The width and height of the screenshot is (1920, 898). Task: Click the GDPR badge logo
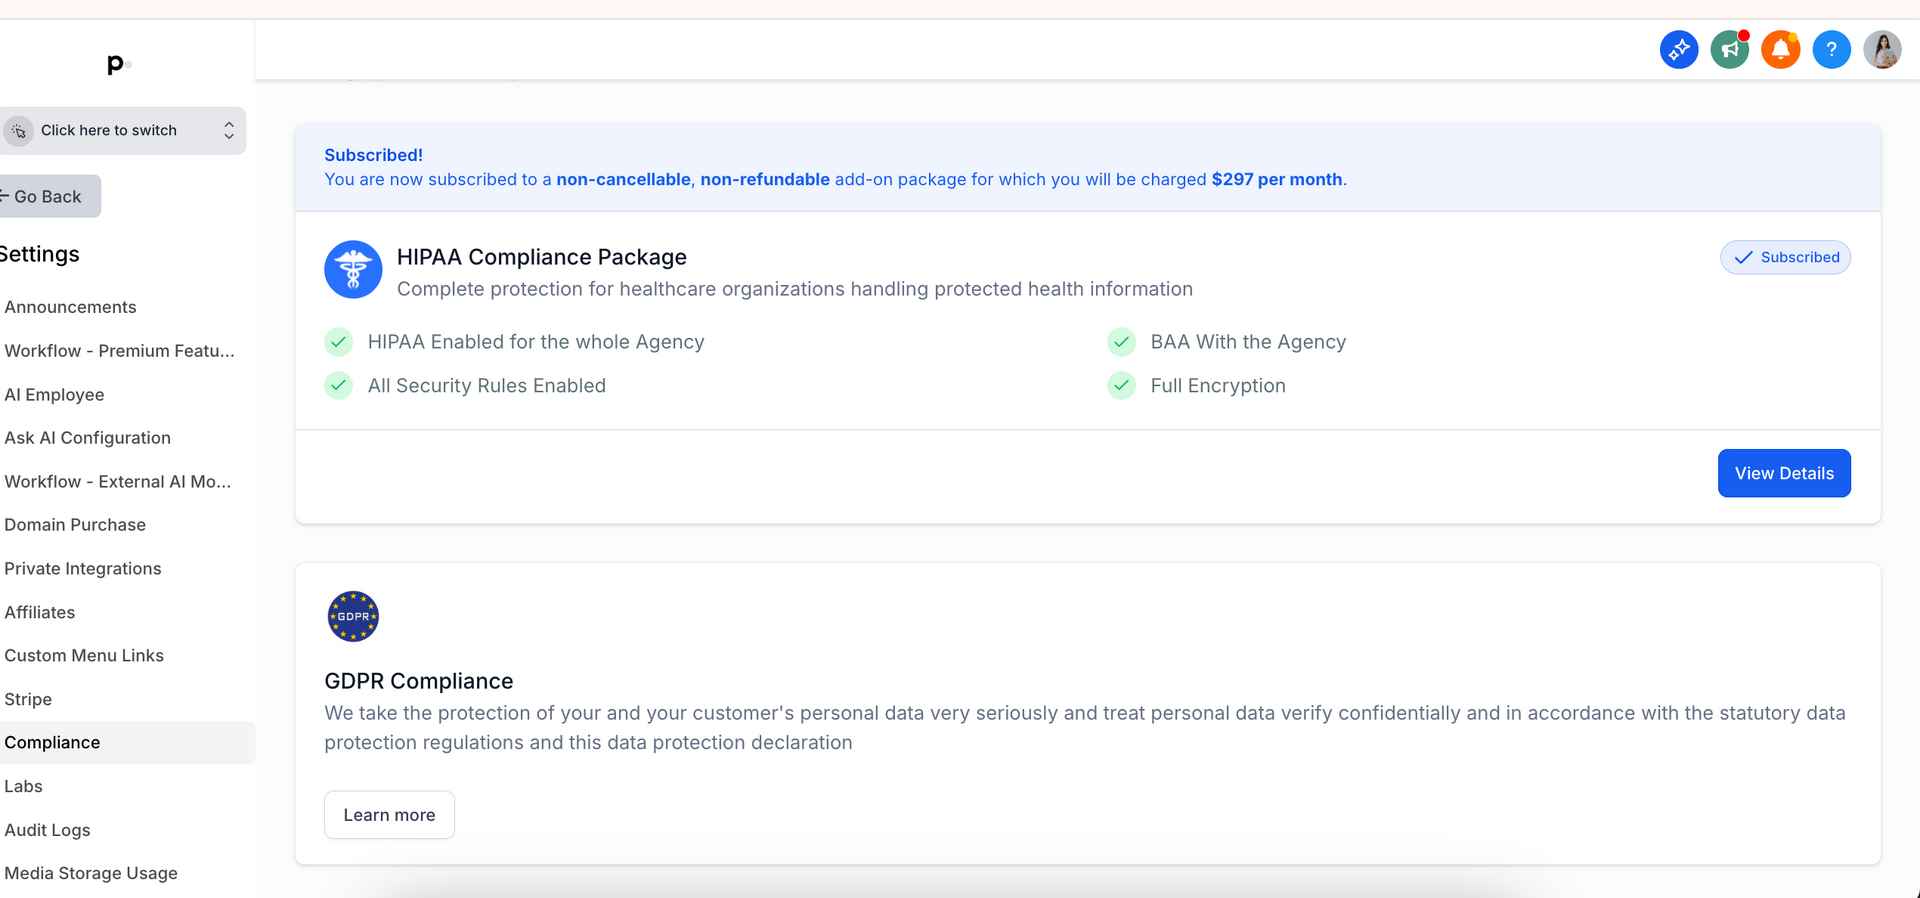coord(353,616)
